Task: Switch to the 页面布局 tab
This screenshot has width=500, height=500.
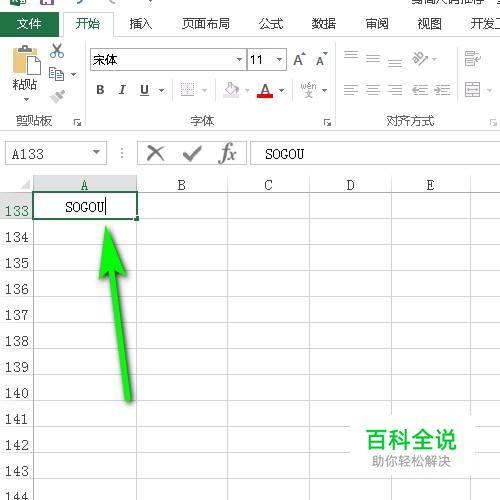Action: 206,24
